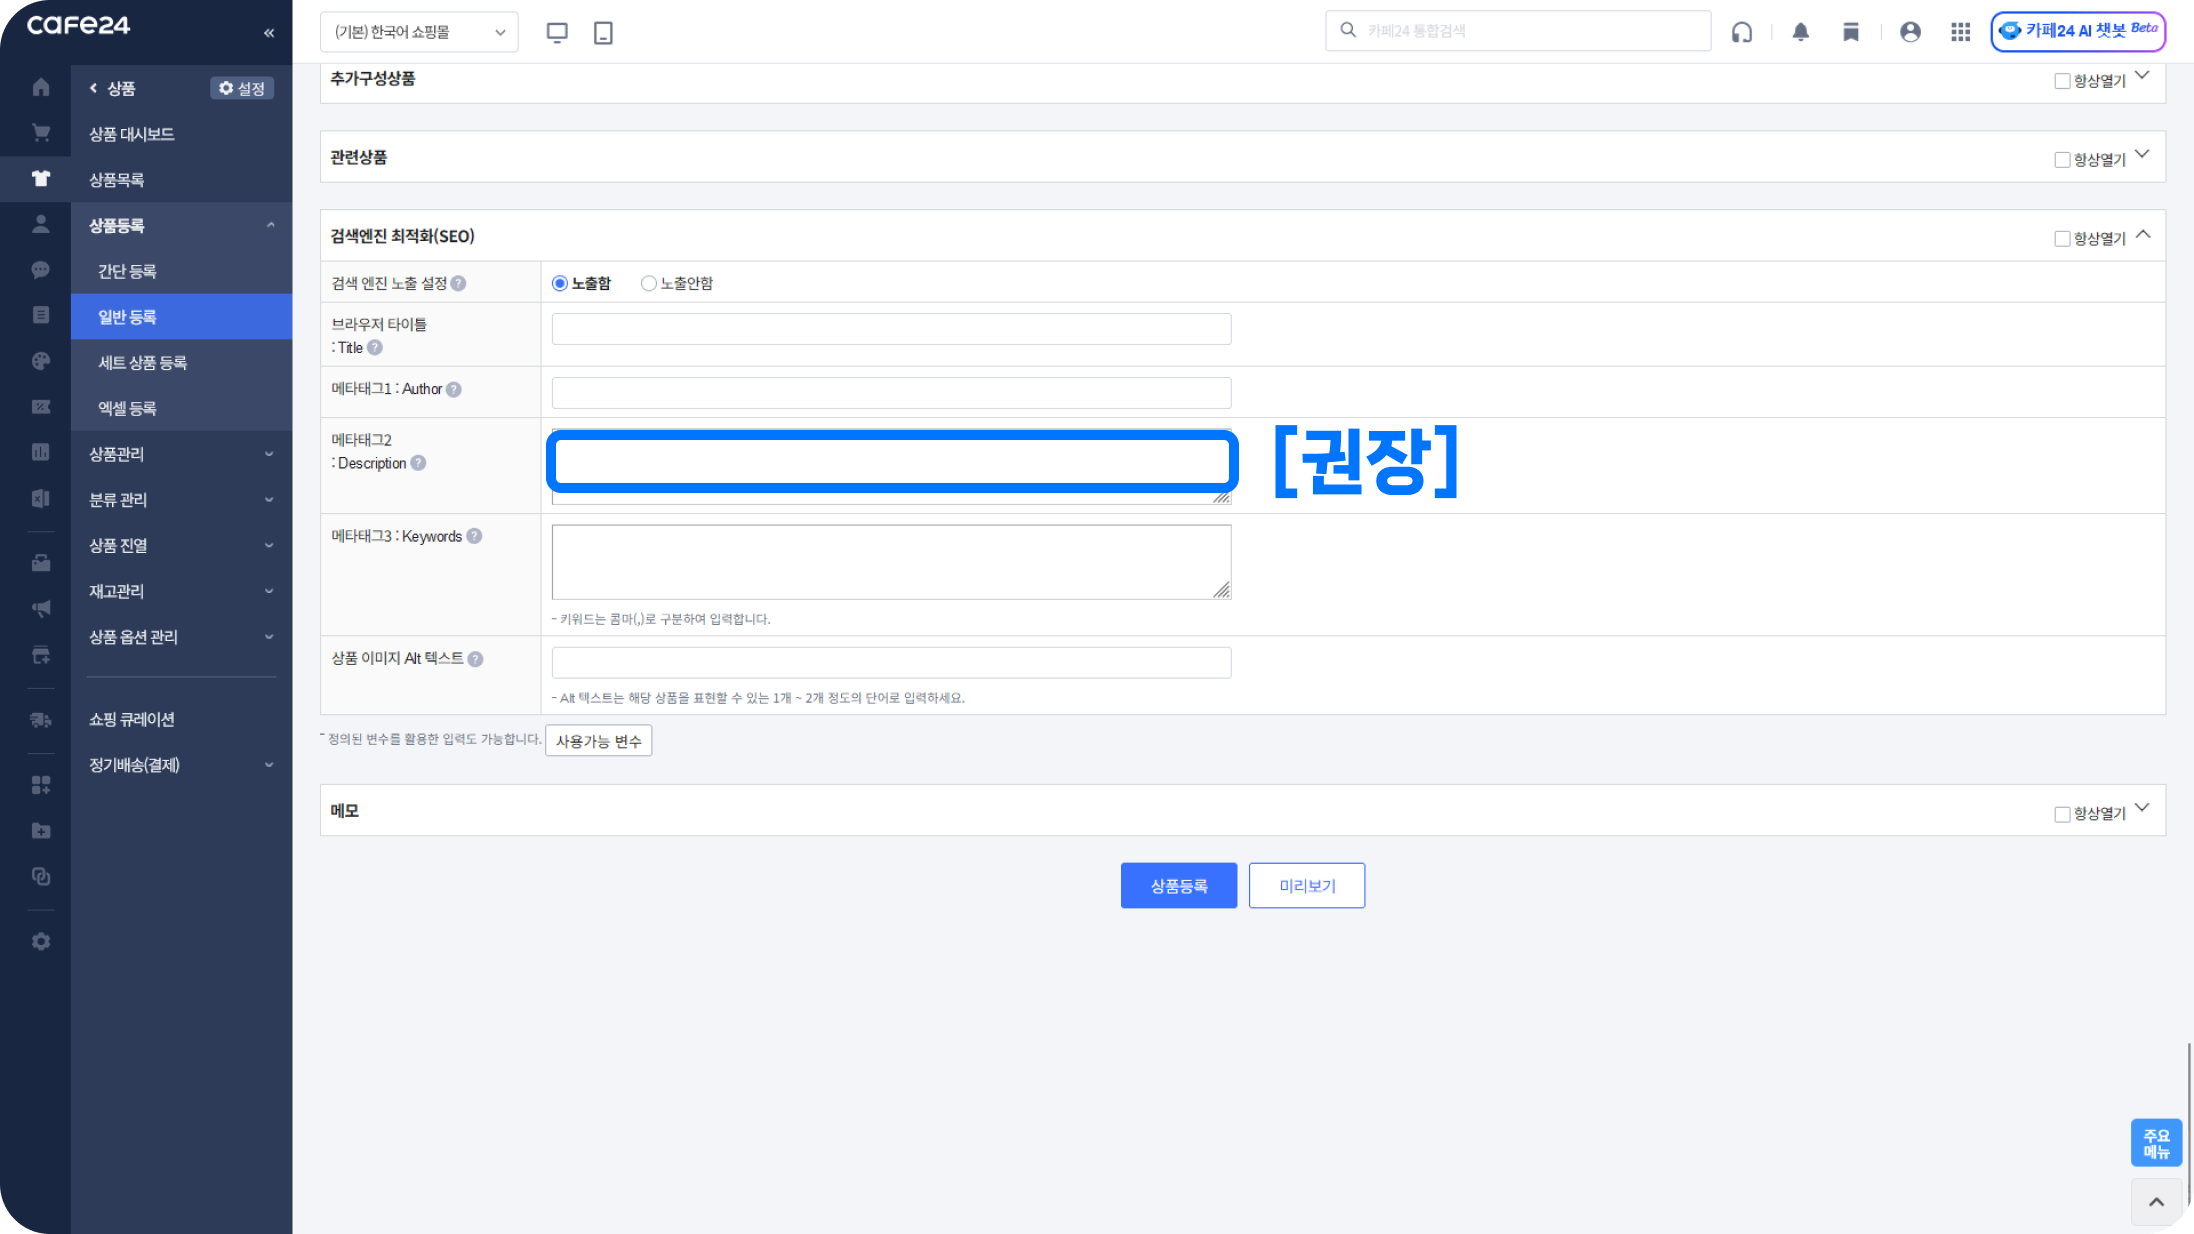Check 항상열기 for the SEO section
Screen dimensions: 2194x1234
[x=2062, y=238]
